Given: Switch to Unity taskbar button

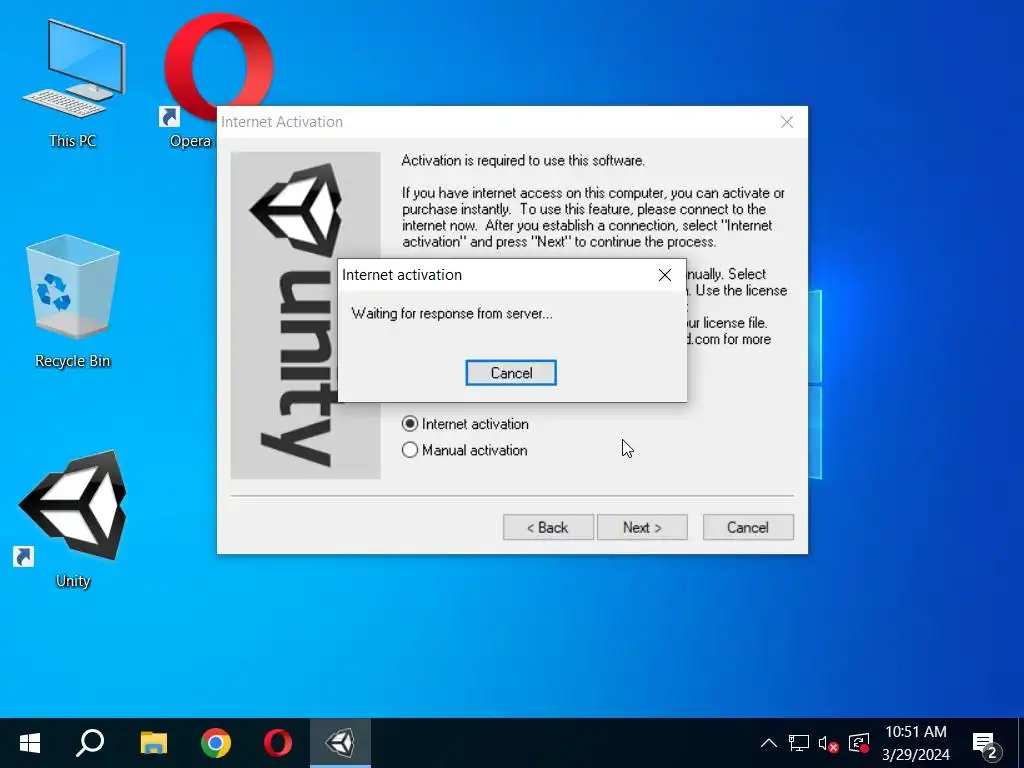Looking at the screenshot, I should click(x=340, y=743).
